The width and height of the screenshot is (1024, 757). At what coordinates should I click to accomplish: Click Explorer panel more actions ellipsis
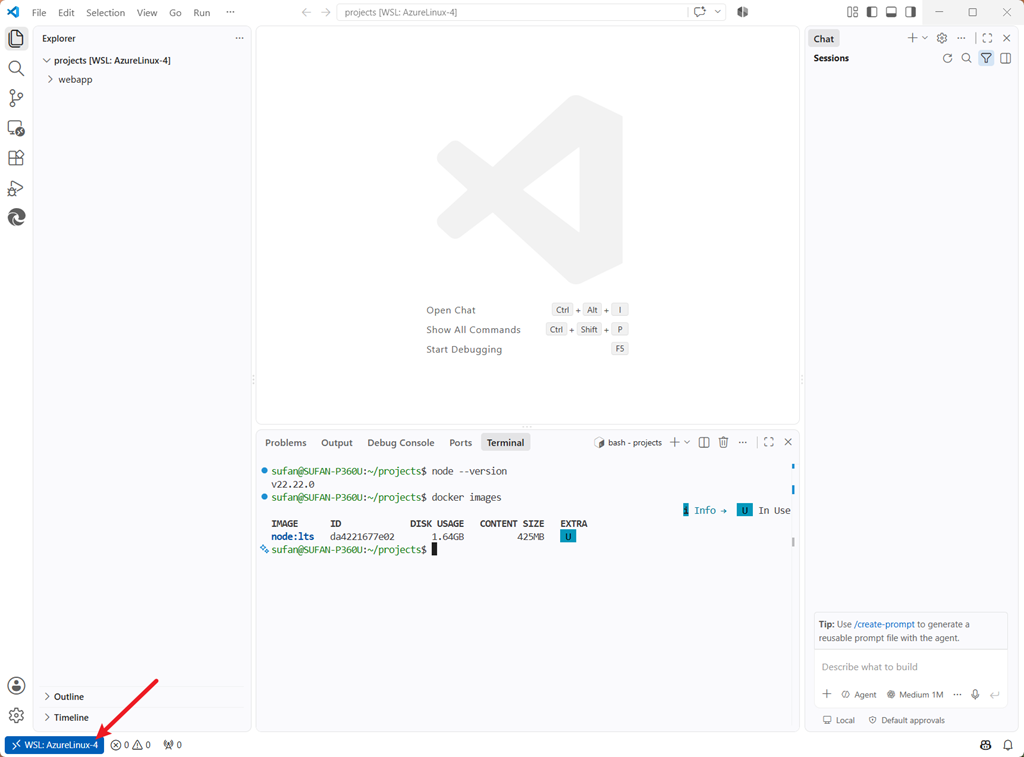[x=240, y=38]
